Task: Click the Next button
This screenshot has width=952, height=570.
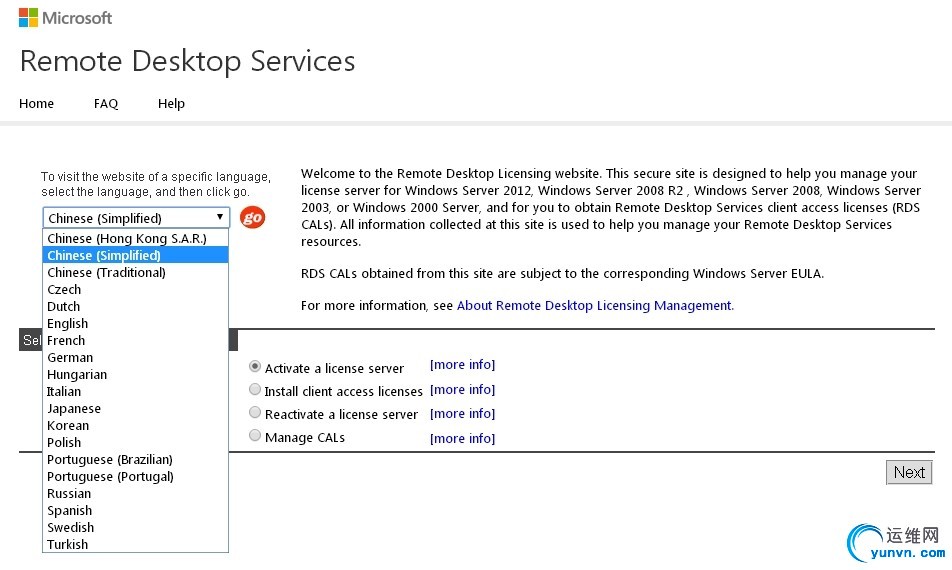Action: point(909,472)
